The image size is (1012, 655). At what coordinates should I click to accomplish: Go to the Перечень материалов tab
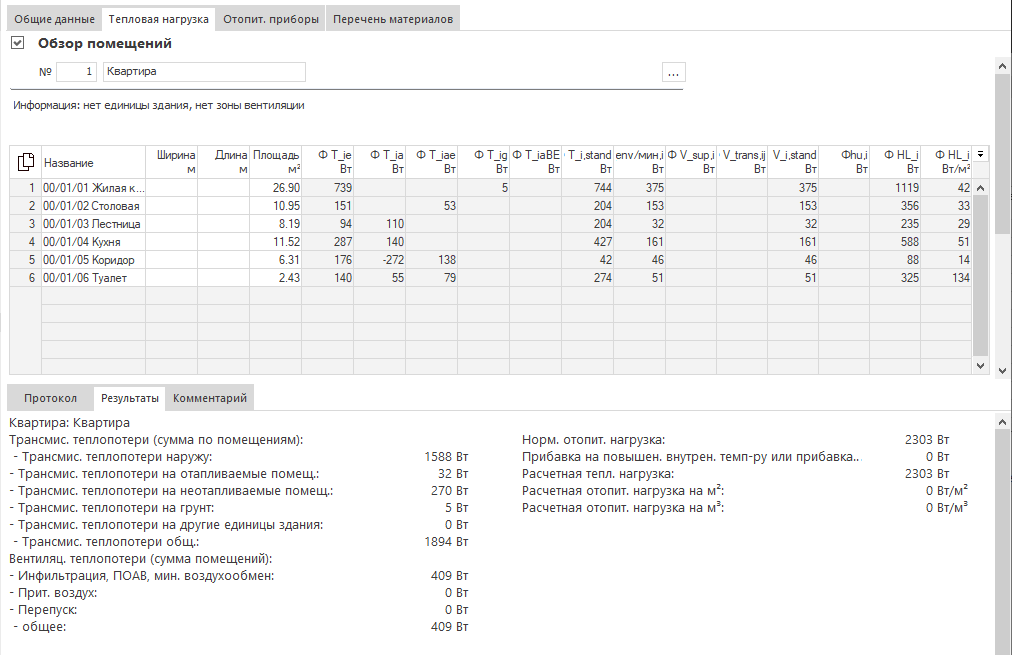pos(393,19)
